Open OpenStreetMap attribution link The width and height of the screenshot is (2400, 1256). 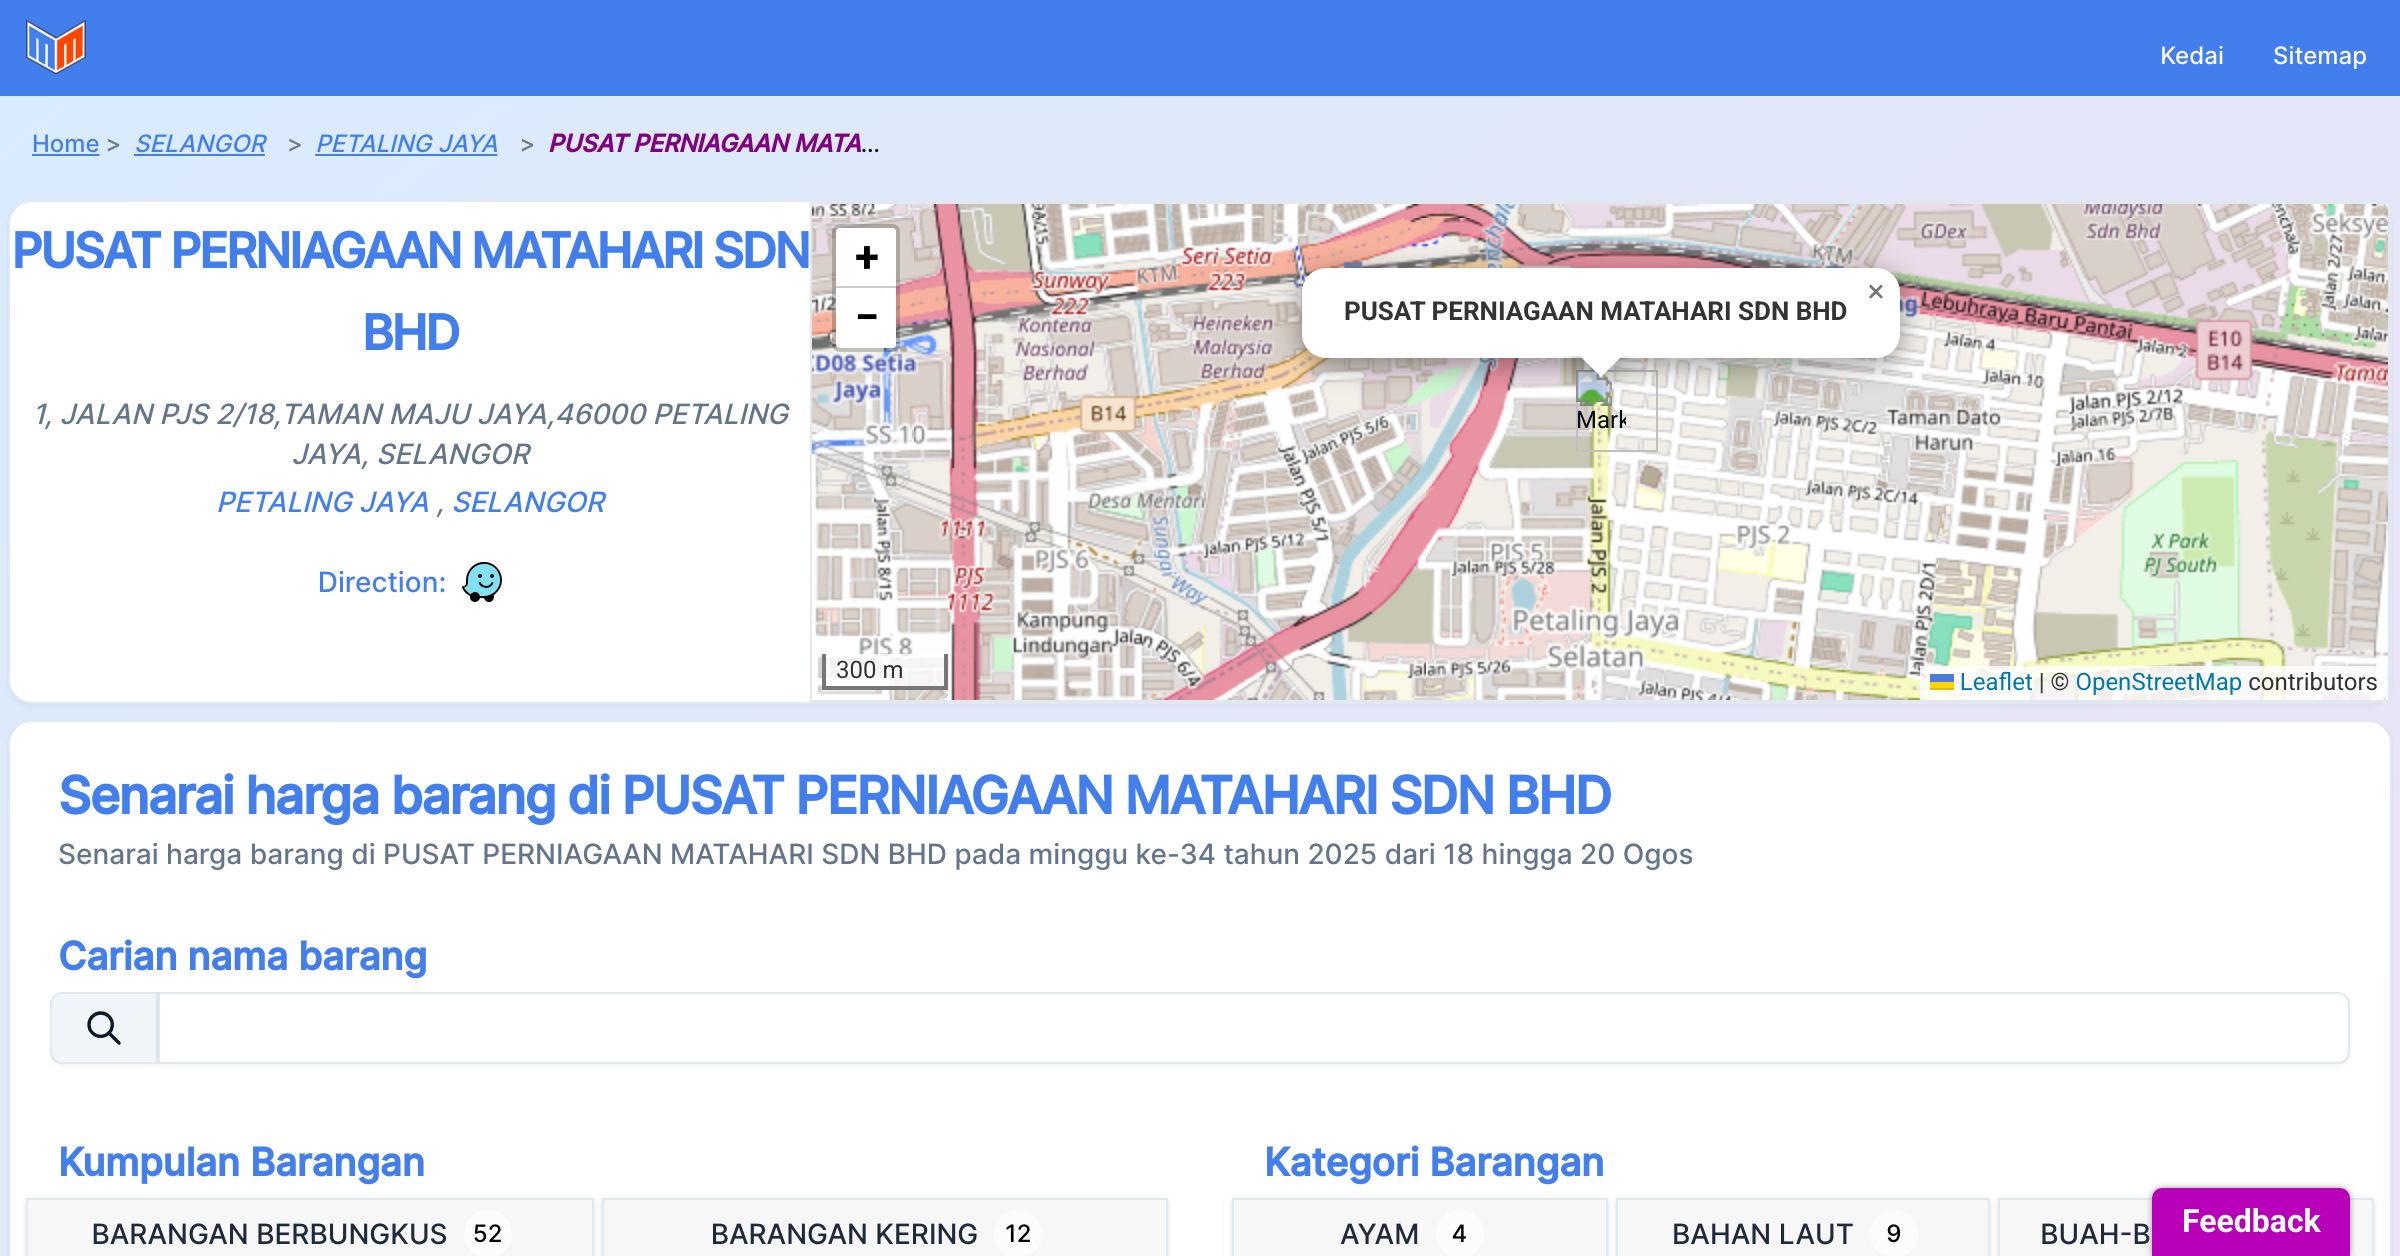click(2158, 682)
